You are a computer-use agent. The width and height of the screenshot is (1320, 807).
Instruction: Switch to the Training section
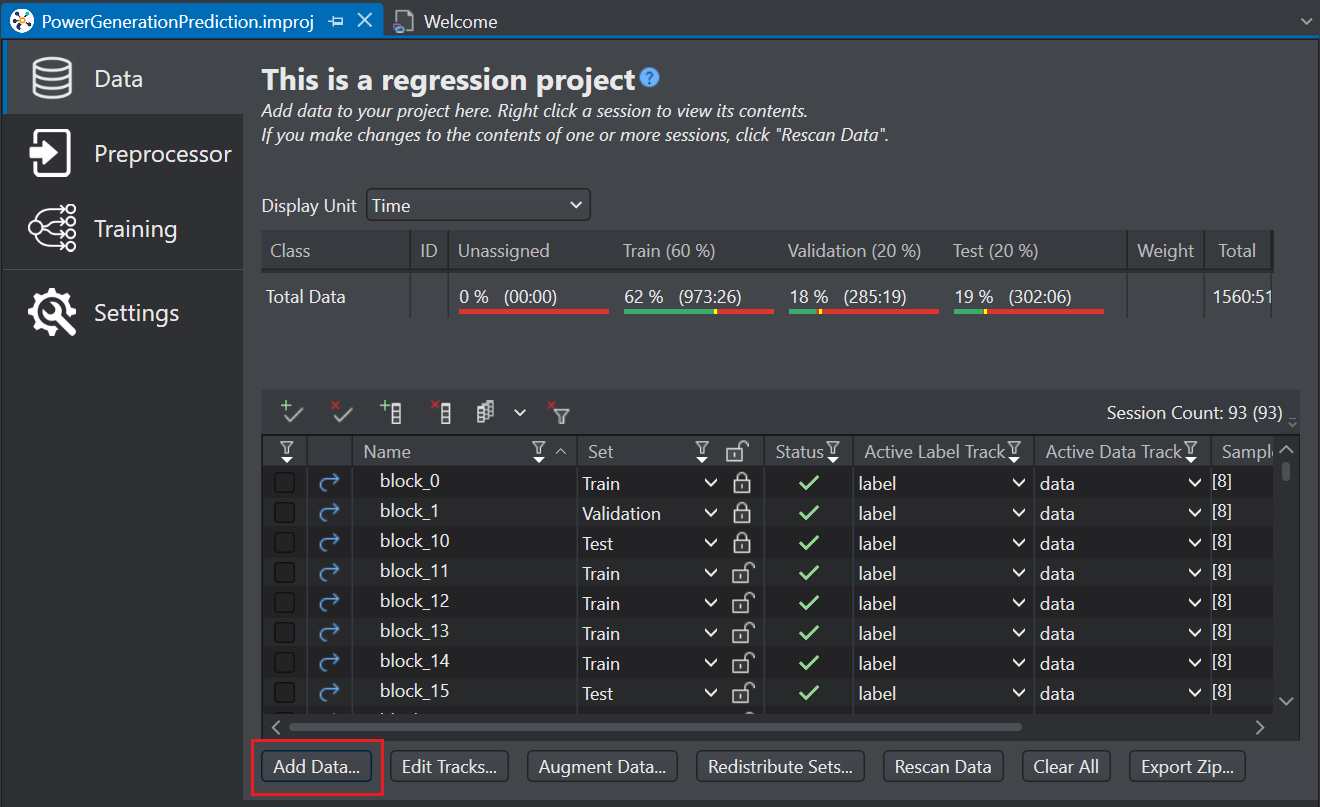coord(122,229)
